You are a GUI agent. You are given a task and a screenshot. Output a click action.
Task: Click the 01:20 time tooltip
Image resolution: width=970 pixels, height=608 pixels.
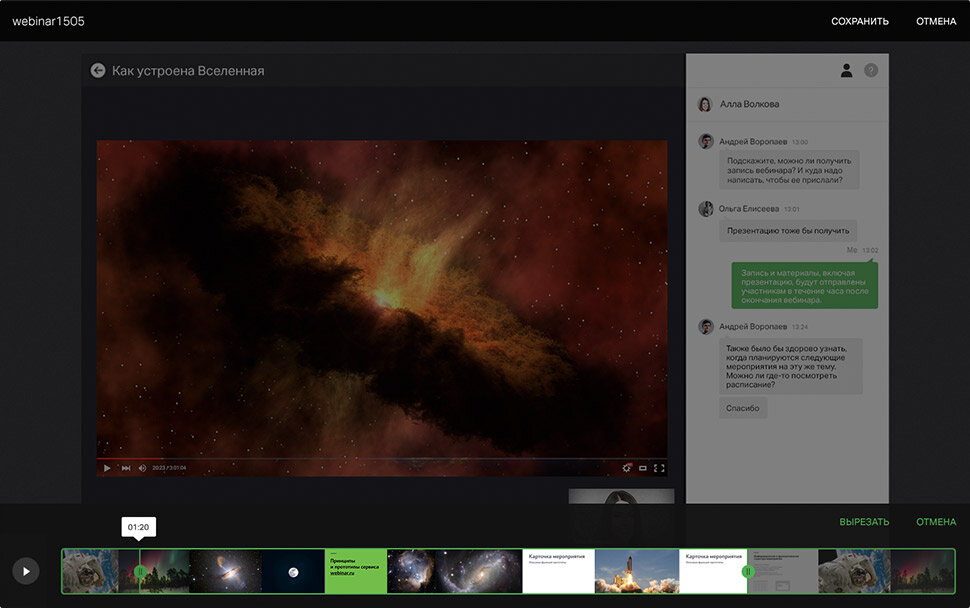pos(139,527)
